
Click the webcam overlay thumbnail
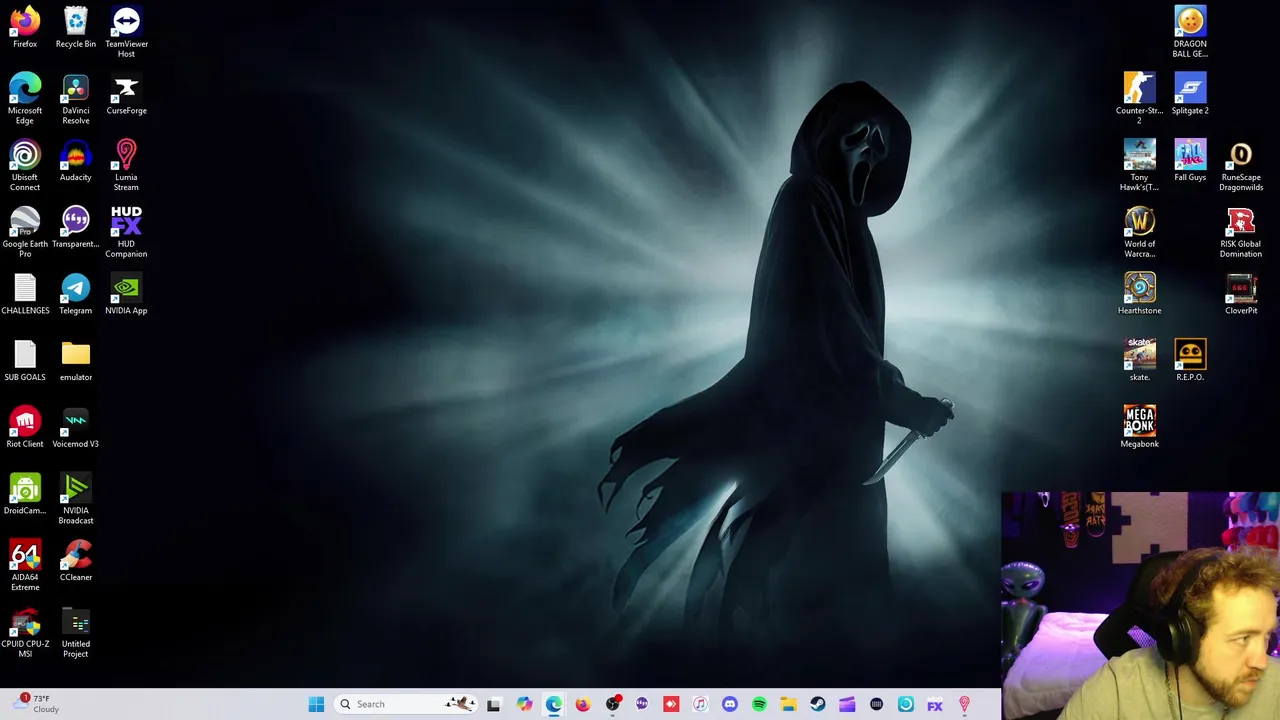point(1140,605)
